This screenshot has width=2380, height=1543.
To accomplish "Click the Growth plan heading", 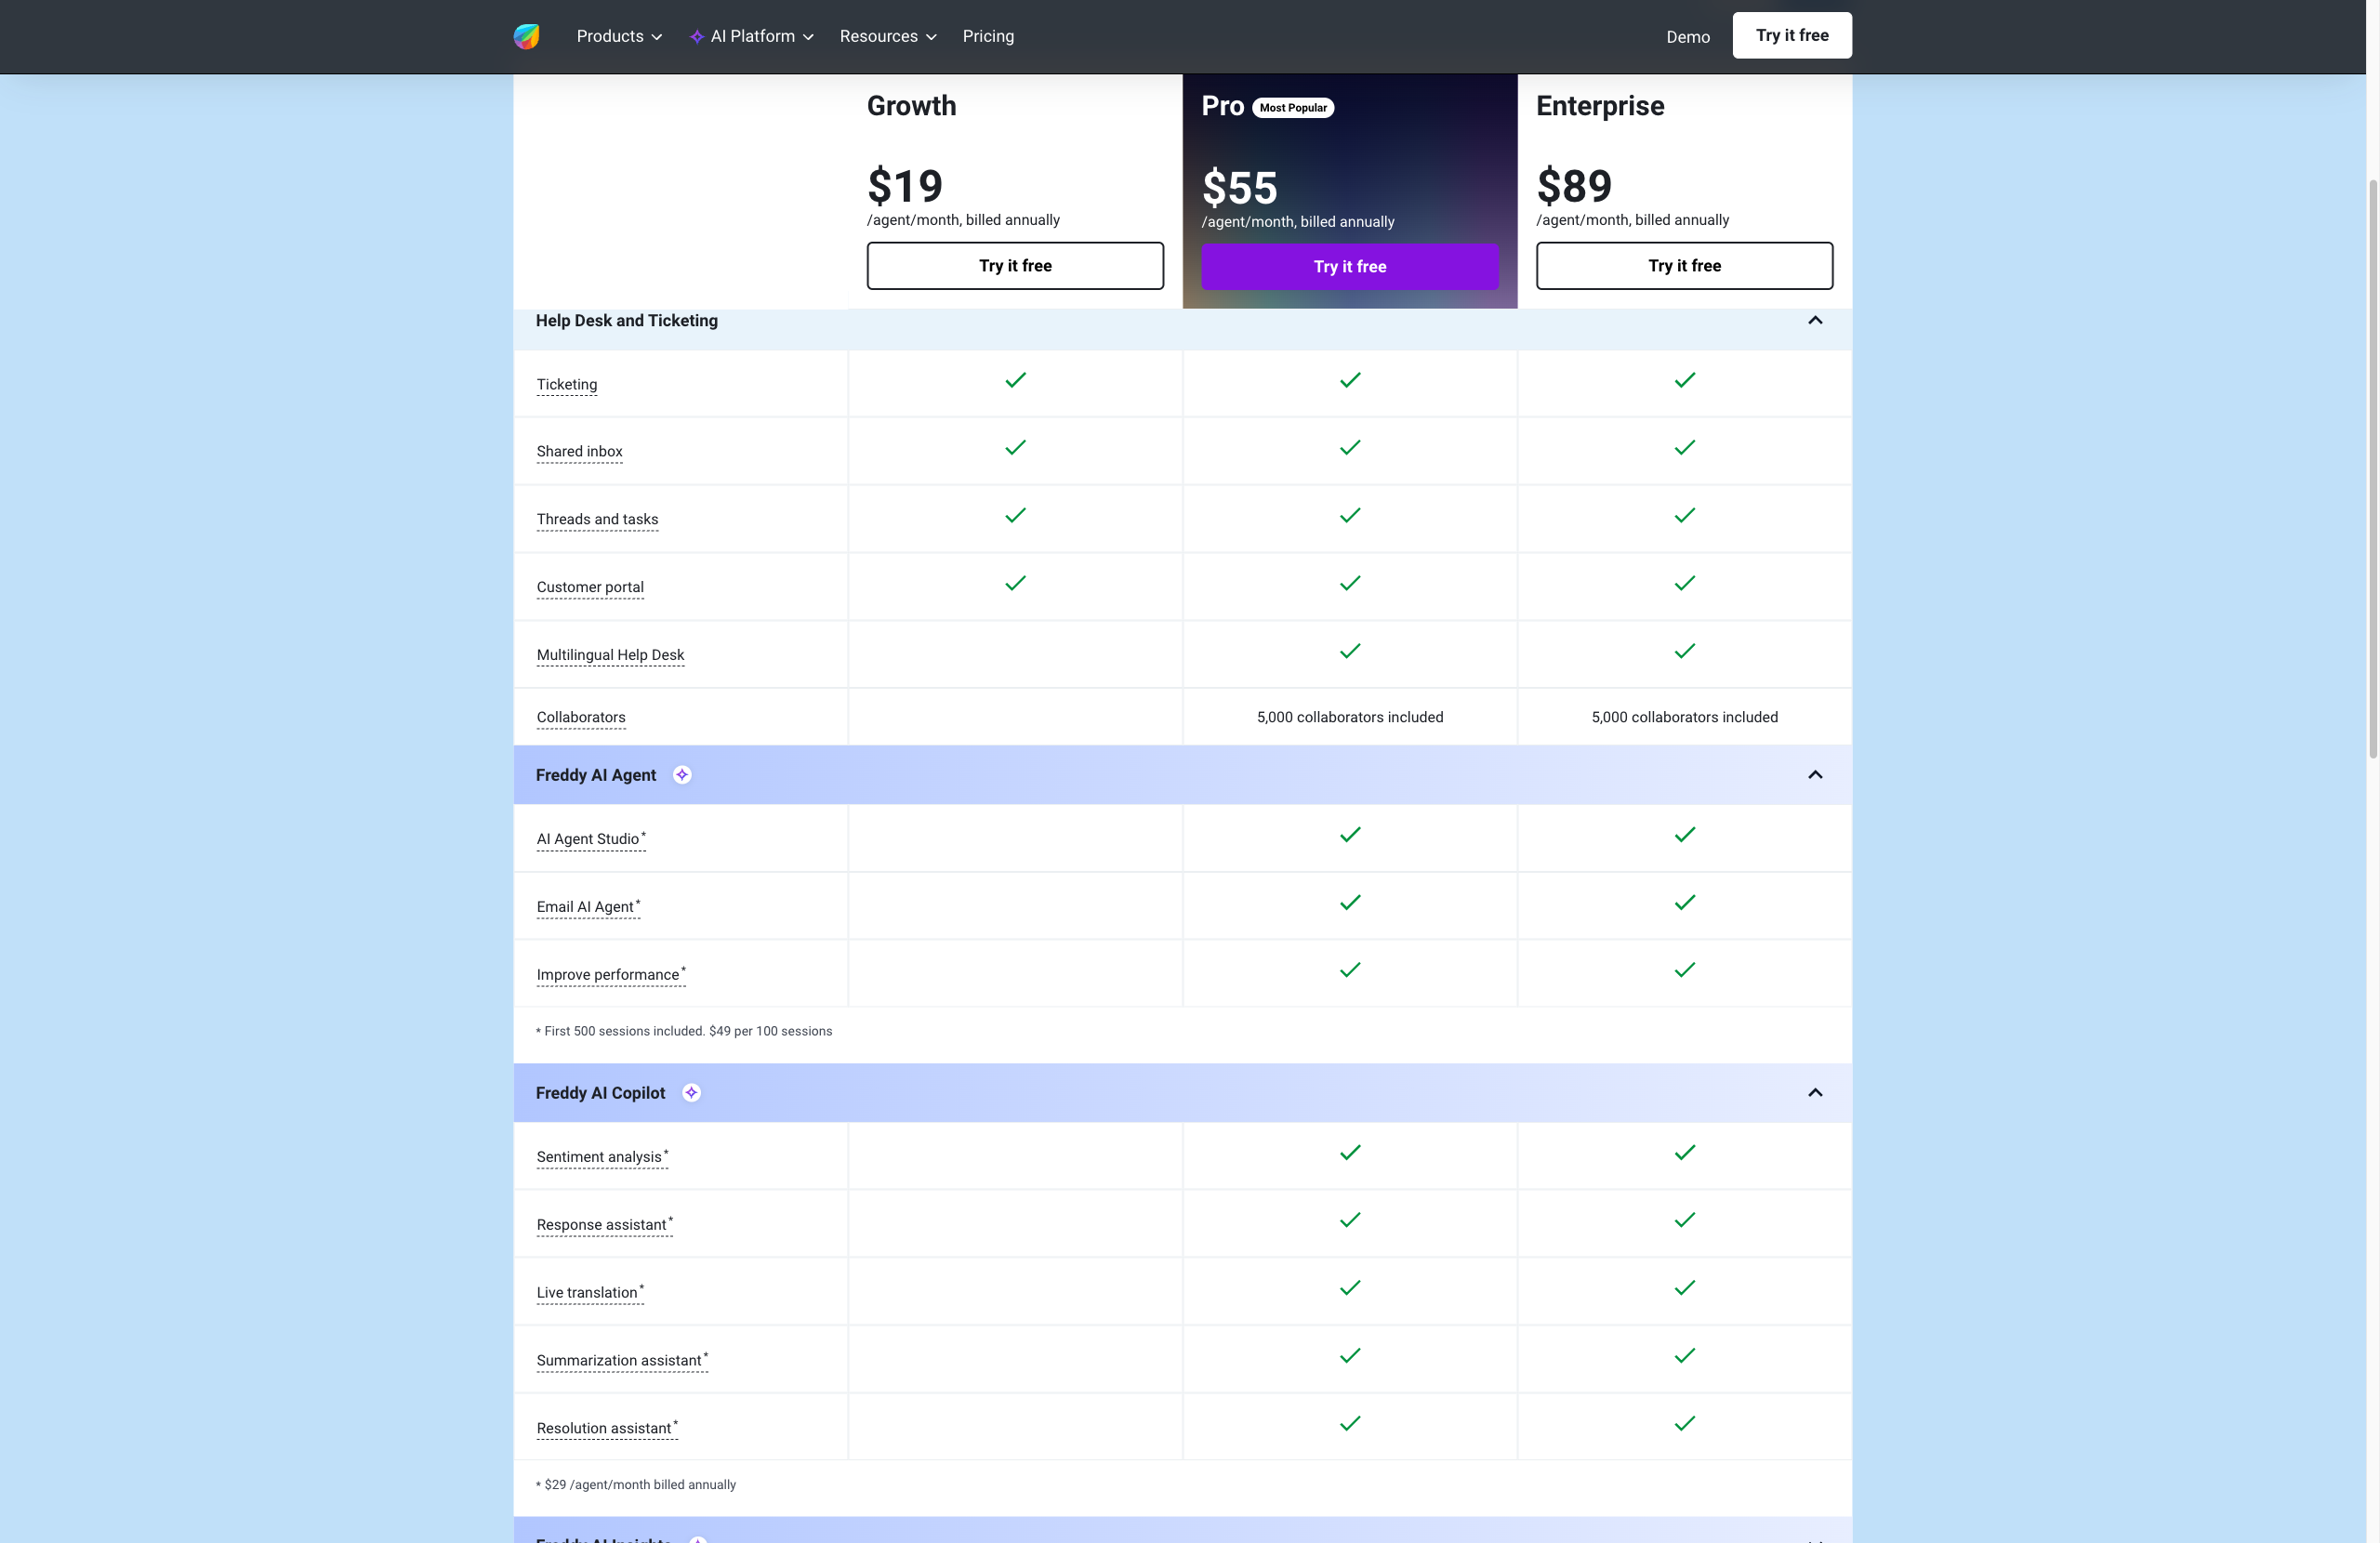I will (x=911, y=106).
